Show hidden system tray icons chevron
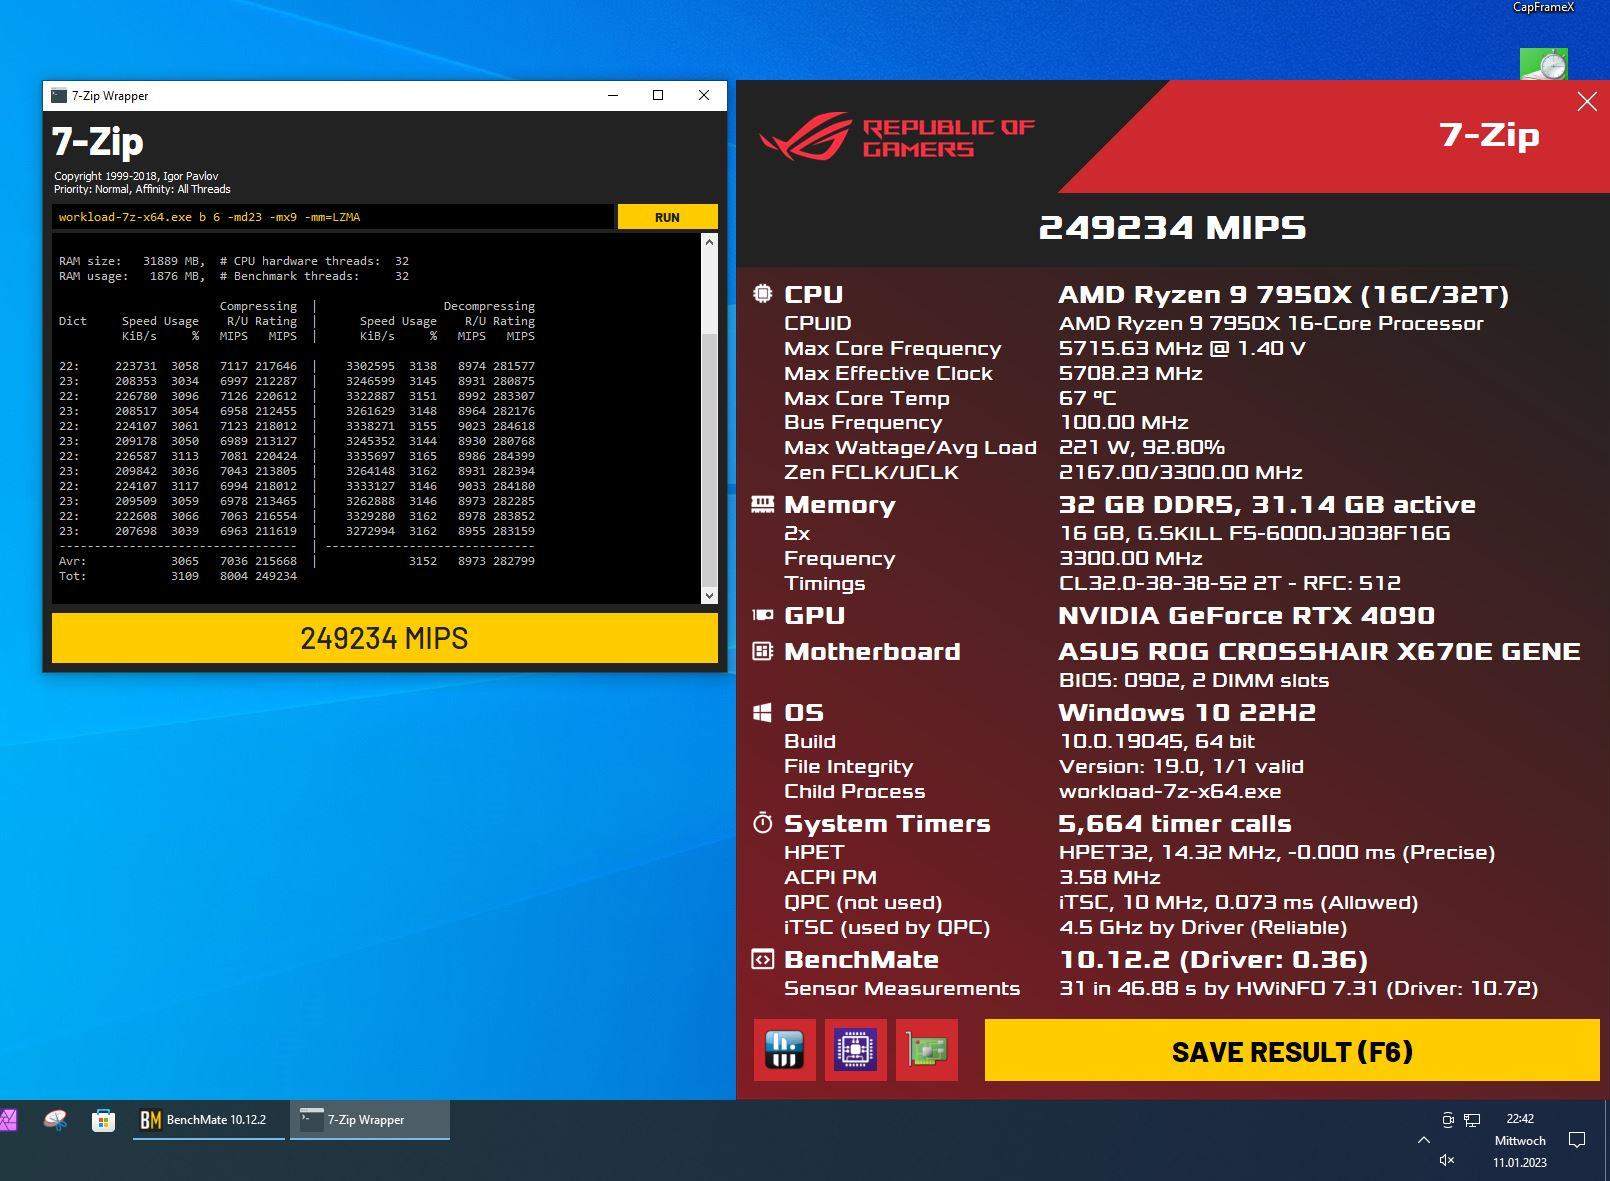 (x=1424, y=1140)
